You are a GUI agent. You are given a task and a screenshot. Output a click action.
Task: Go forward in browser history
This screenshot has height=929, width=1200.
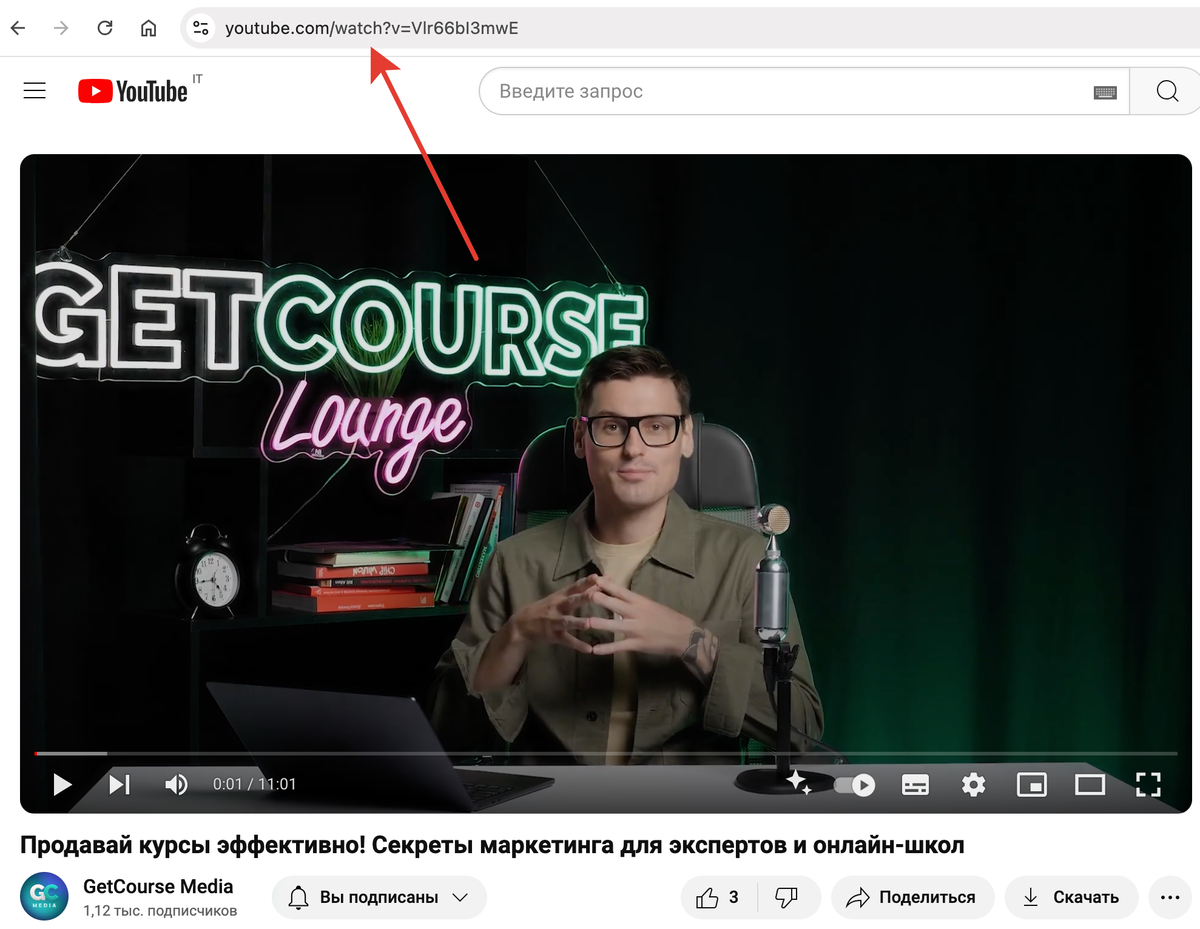coord(61,28)
